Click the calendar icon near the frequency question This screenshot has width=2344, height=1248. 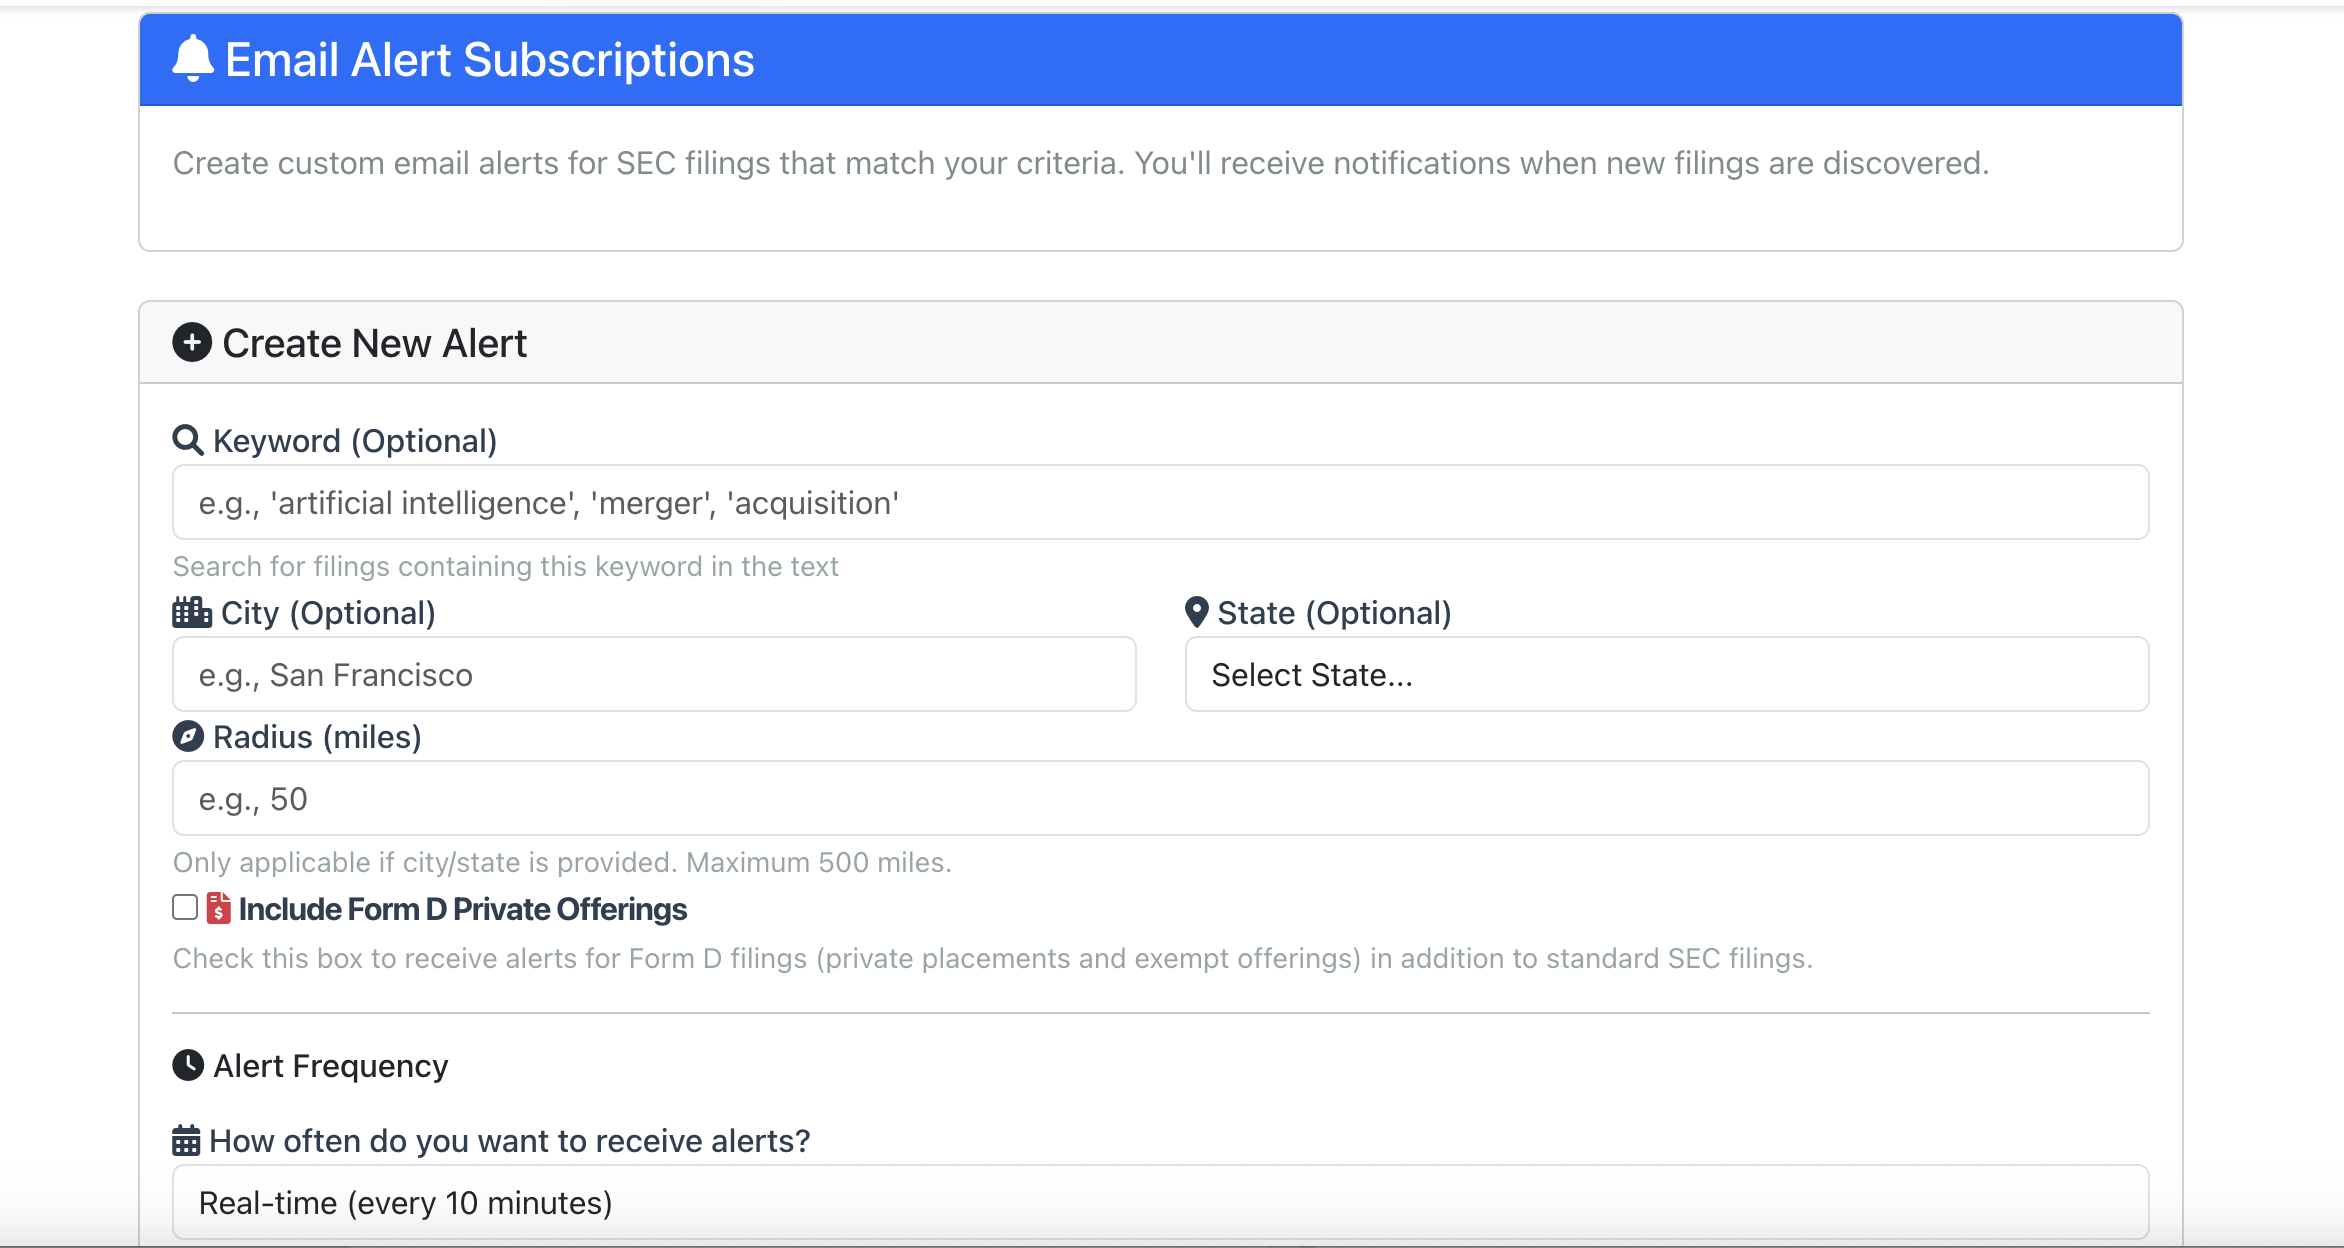(x=185, y=1140)
